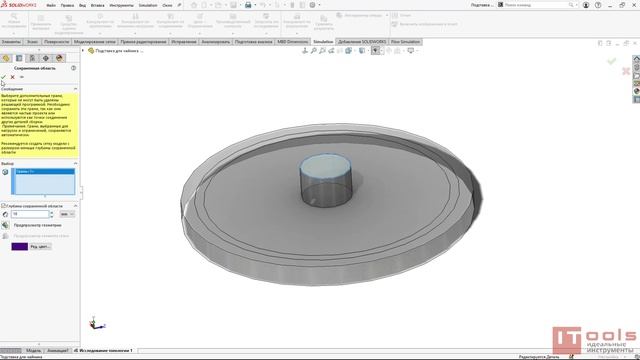Open help for the Preserved Region panel

(73, 68)
